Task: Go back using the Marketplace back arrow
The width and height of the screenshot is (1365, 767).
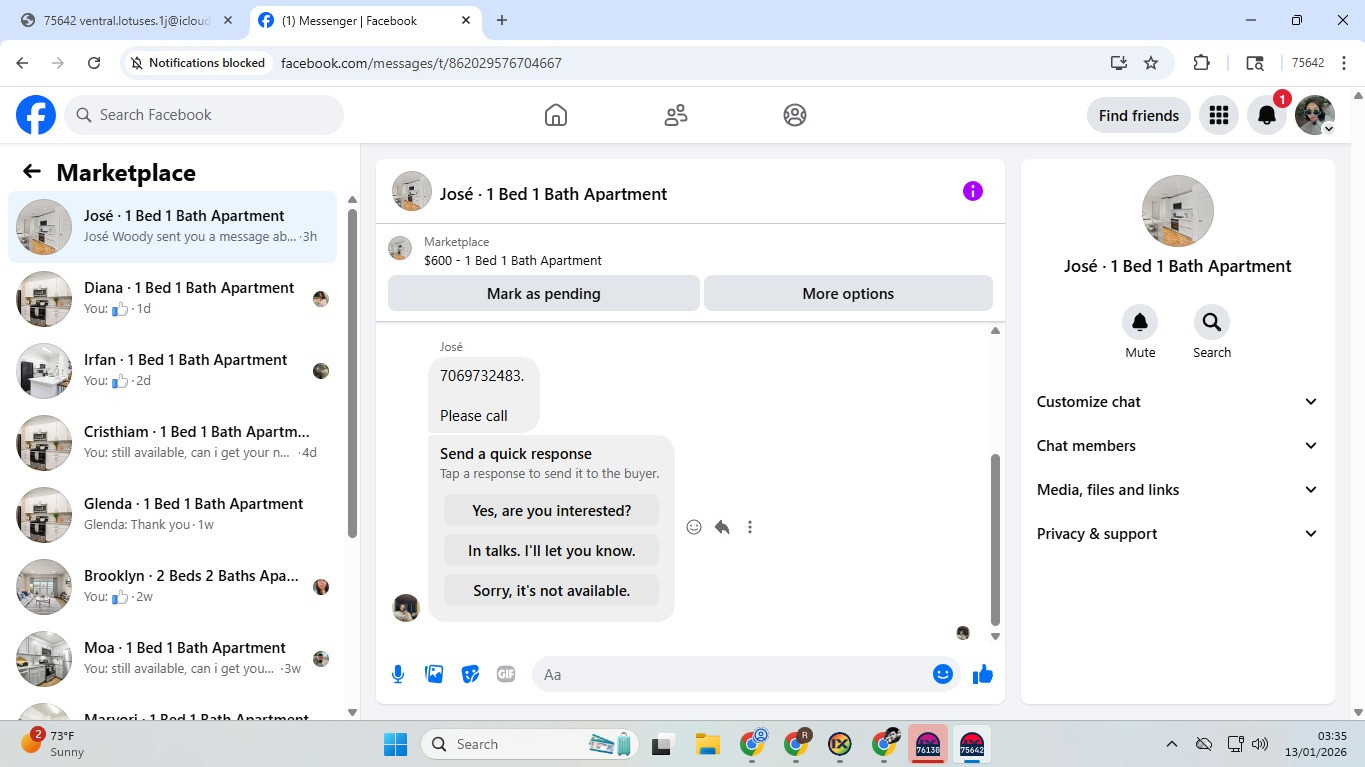Action: (x=32, y=172)
